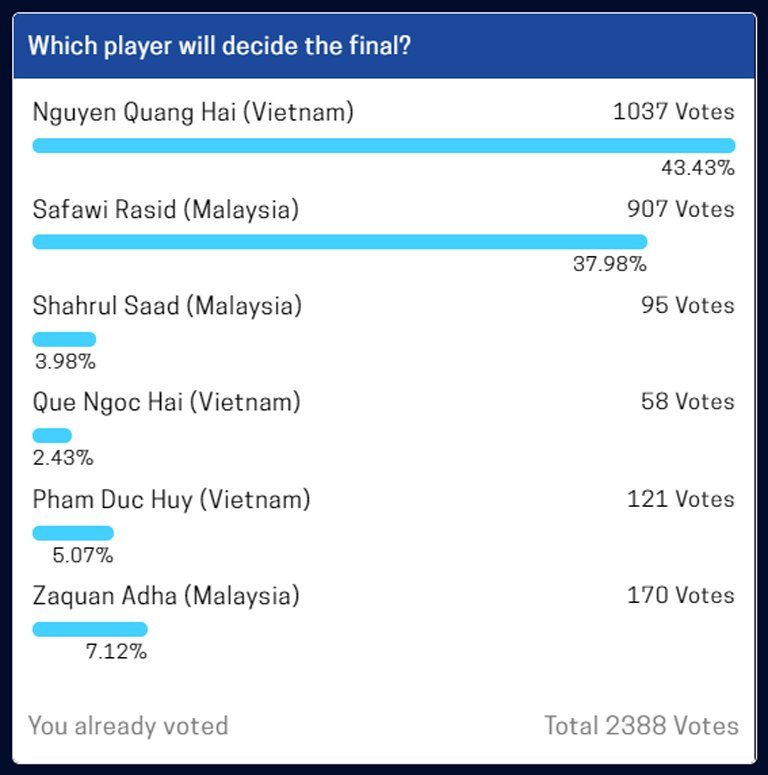
Task: Select the Nguyen Quang Hai (Vietnam) option
Action: (x=193, y=112)
